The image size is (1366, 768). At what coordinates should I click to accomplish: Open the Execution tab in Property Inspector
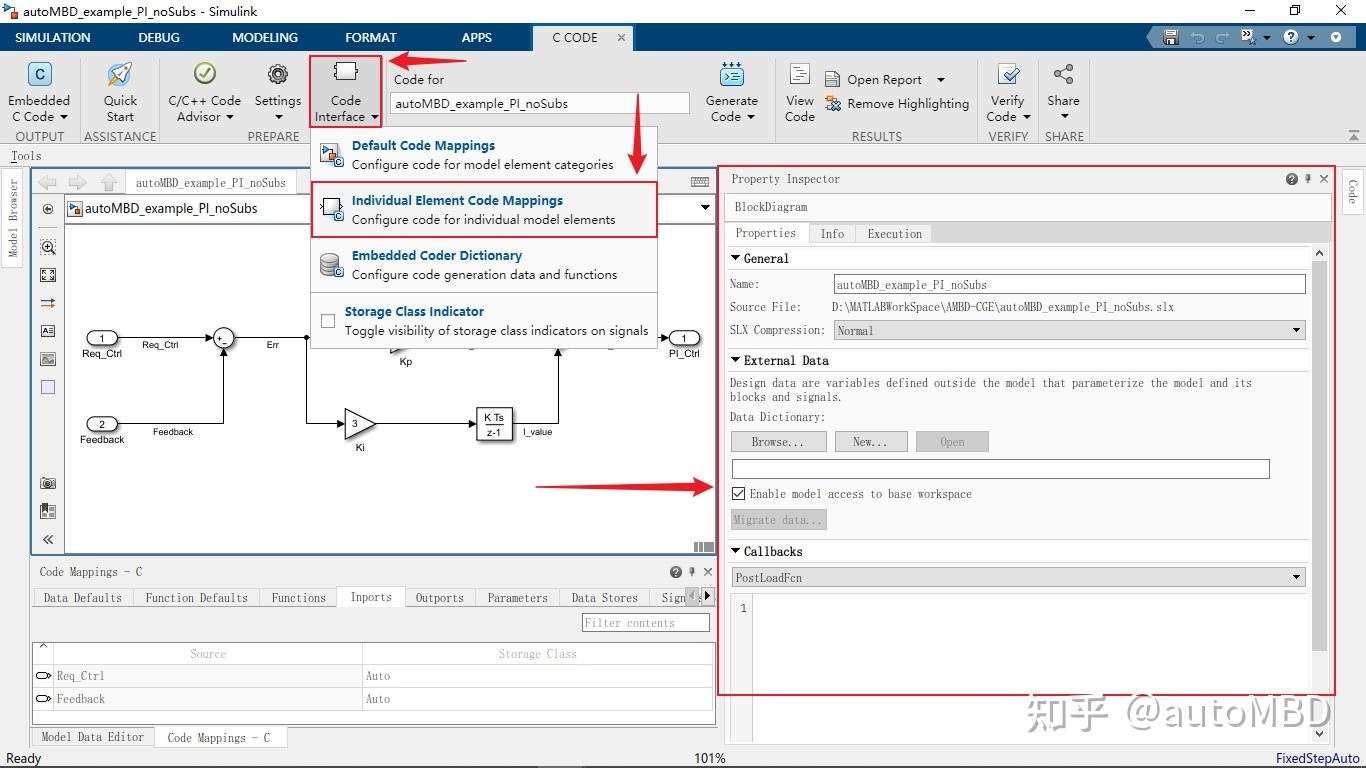click(x=895, y=233)
